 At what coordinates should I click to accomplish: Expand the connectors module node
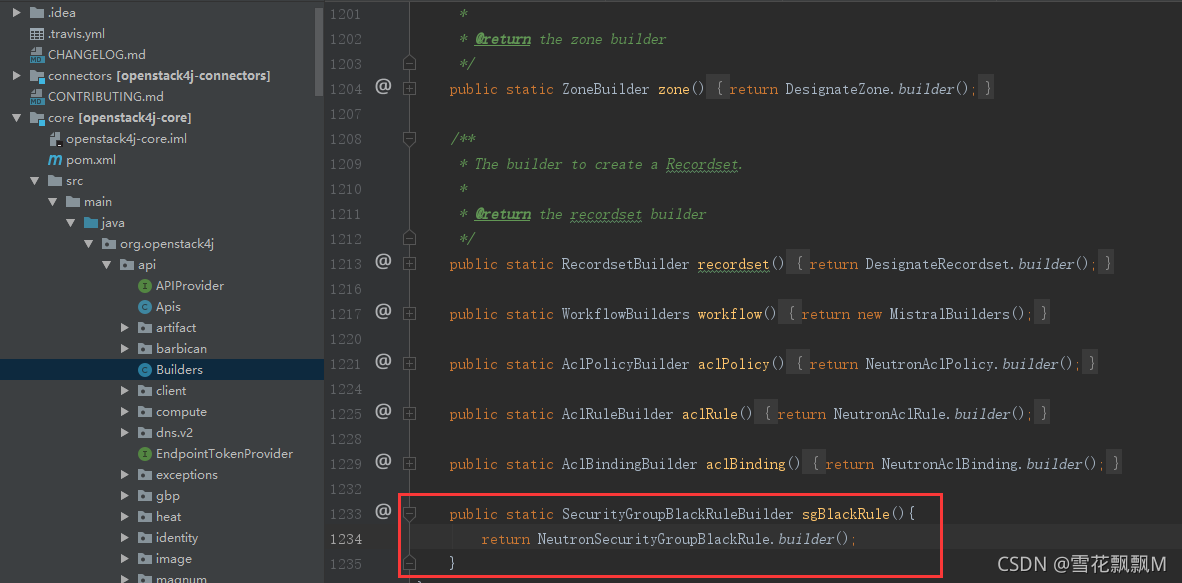[17, 76]
